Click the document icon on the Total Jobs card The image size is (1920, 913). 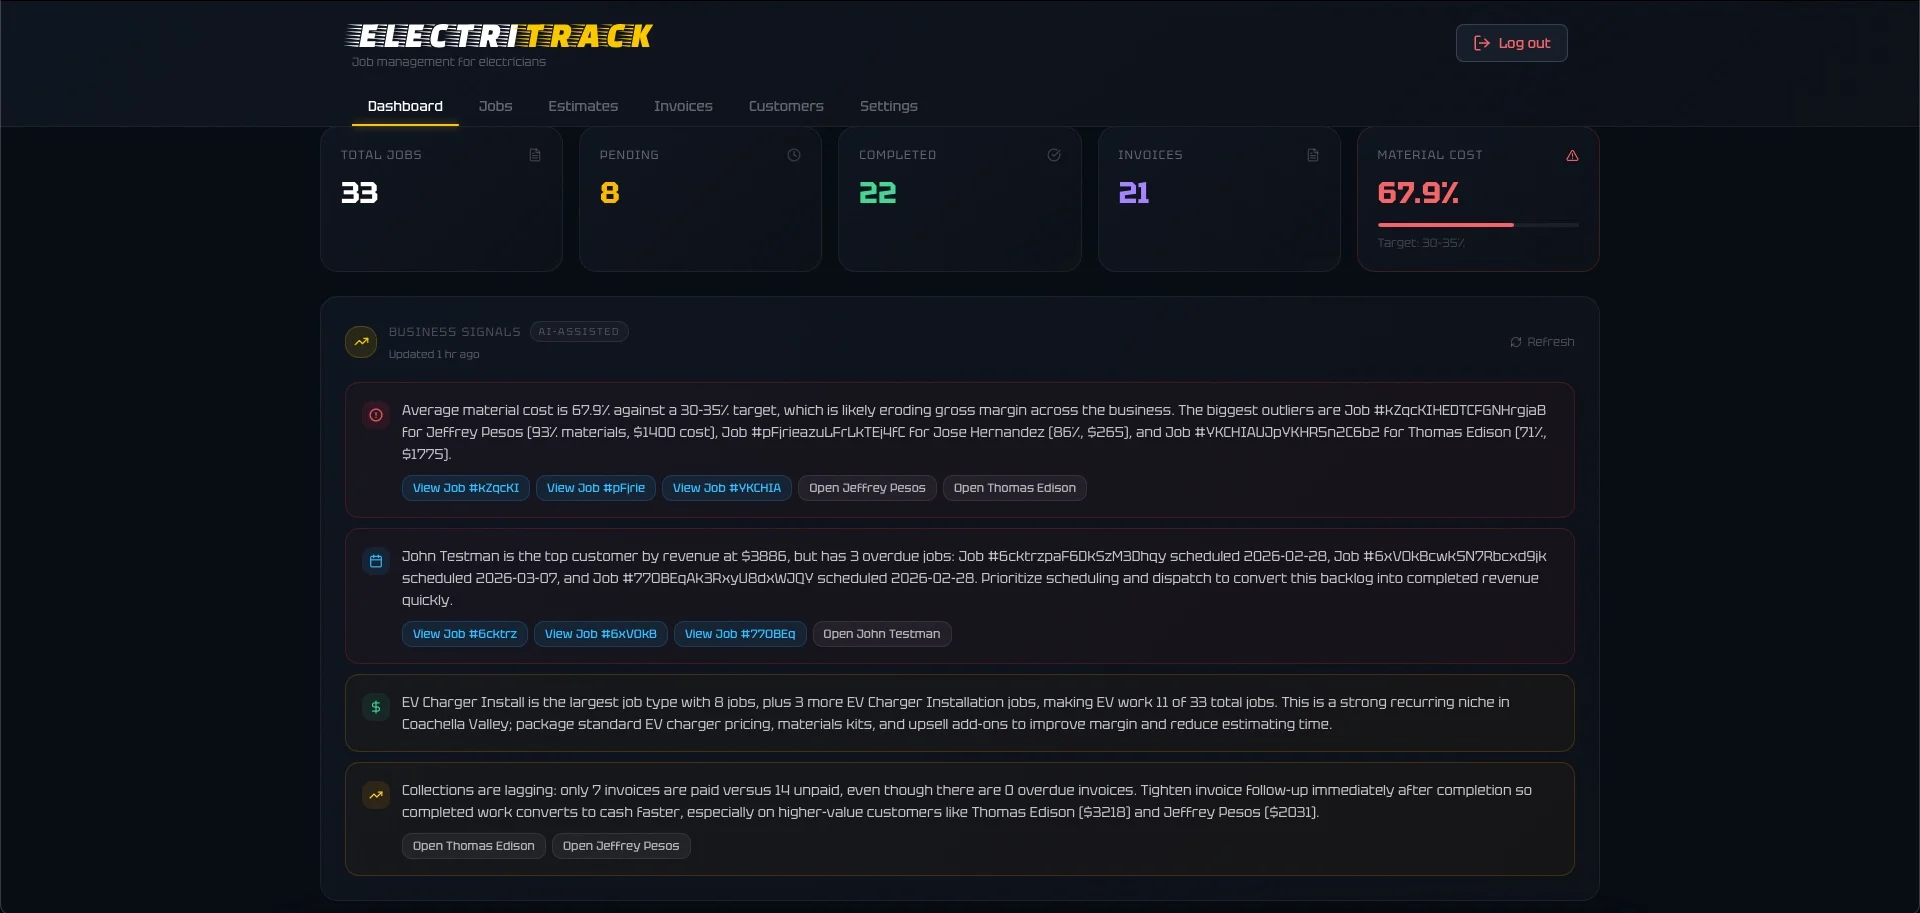(x=535, y=155)
